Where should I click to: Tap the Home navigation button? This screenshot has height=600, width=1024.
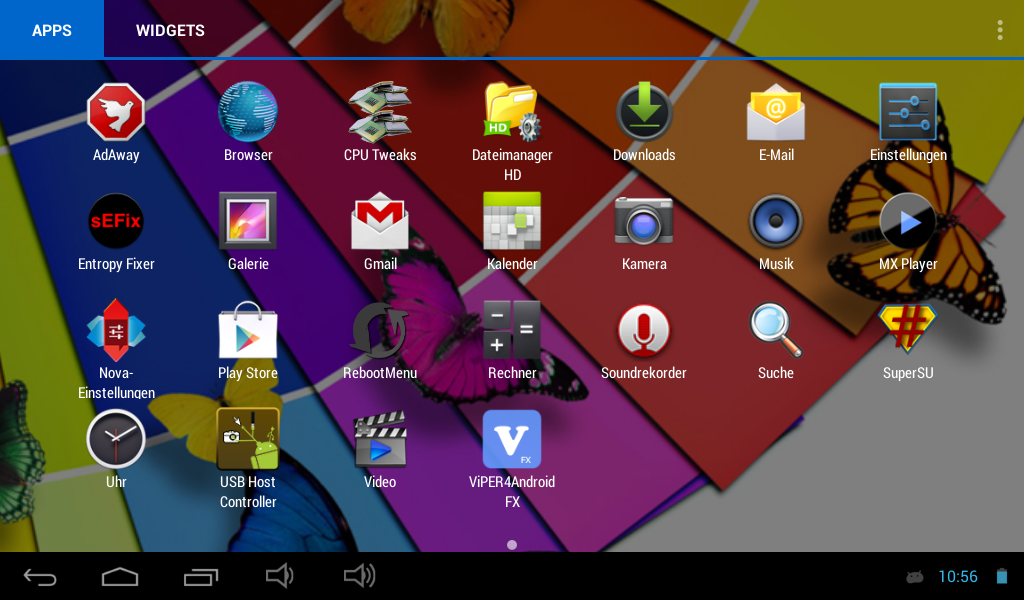coord(120,576)
